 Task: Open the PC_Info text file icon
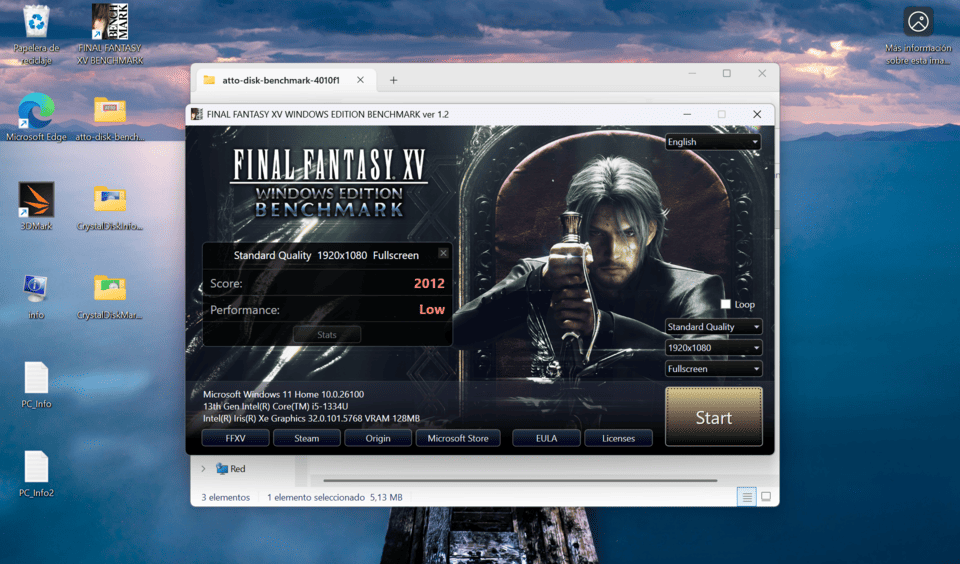coord(36,378)
